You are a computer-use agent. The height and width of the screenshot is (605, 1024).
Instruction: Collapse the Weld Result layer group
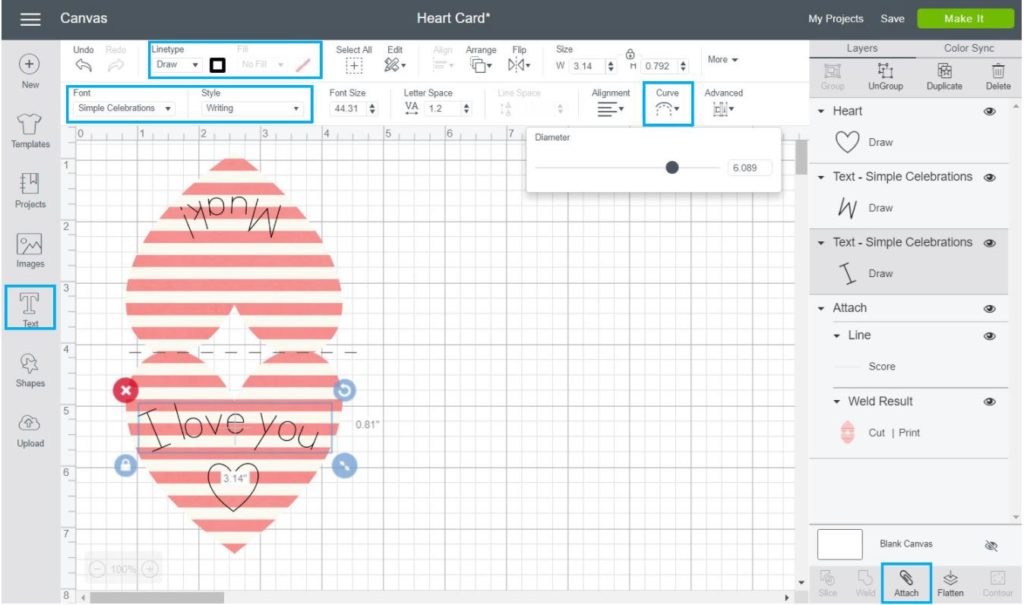[837, 402]
